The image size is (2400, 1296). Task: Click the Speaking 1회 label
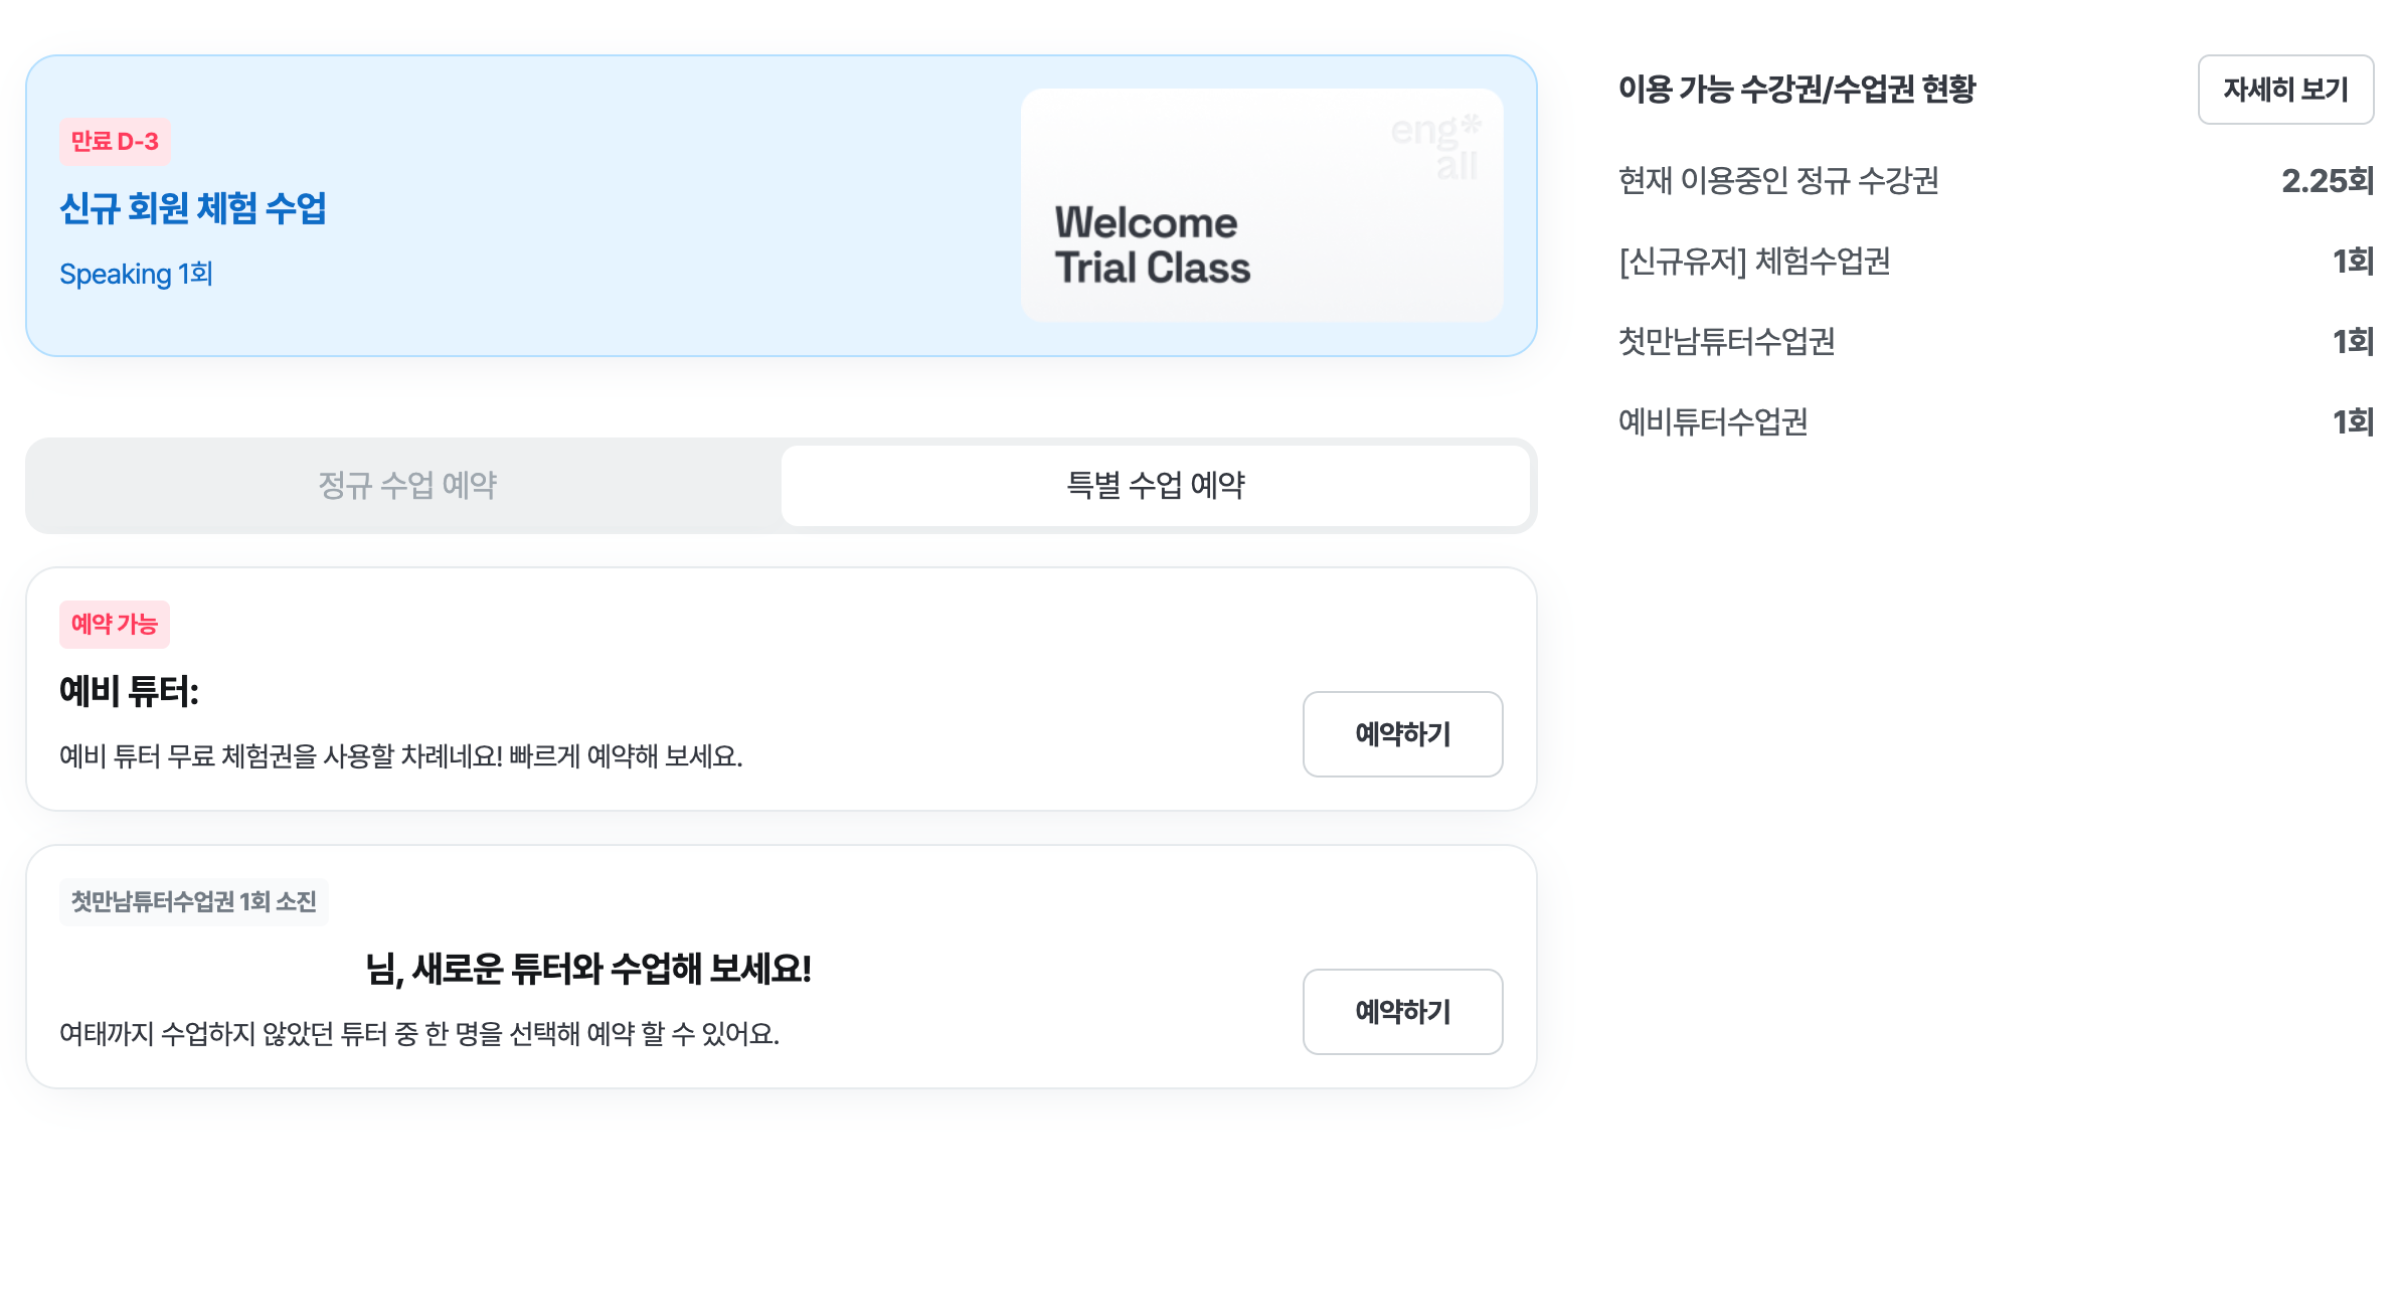point(136,273)
